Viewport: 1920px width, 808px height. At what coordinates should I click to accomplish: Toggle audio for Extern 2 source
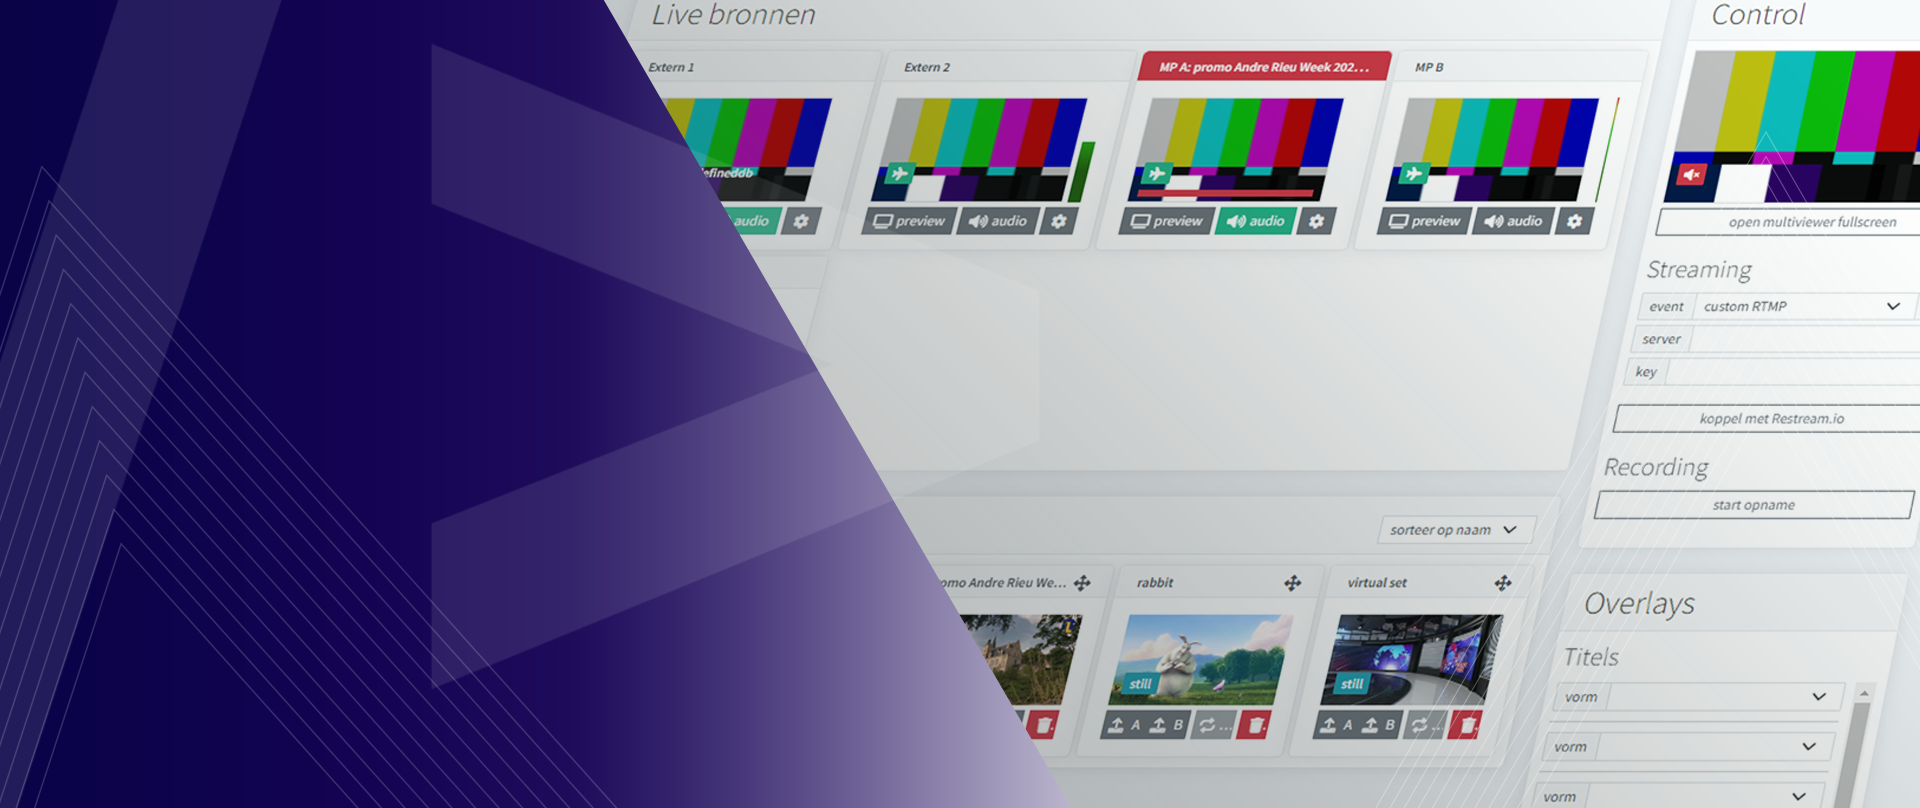click(998, 221)
